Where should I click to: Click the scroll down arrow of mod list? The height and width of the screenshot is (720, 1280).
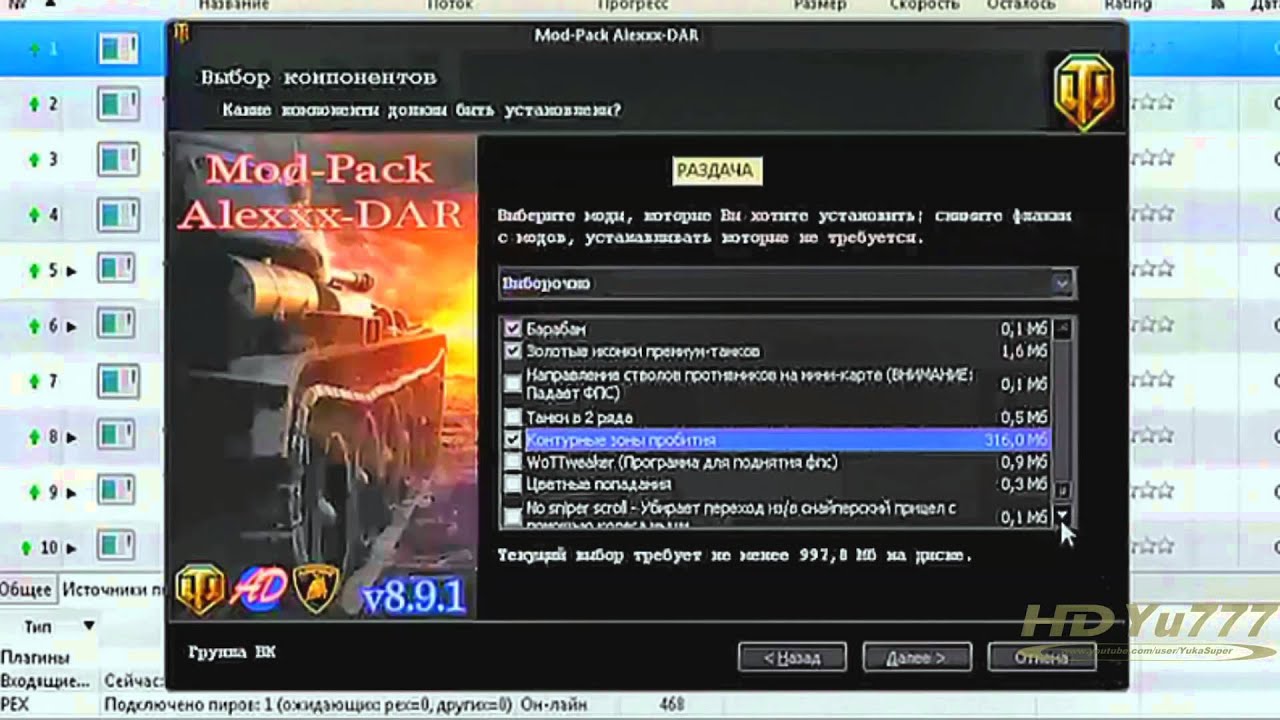click(1064, 516)
